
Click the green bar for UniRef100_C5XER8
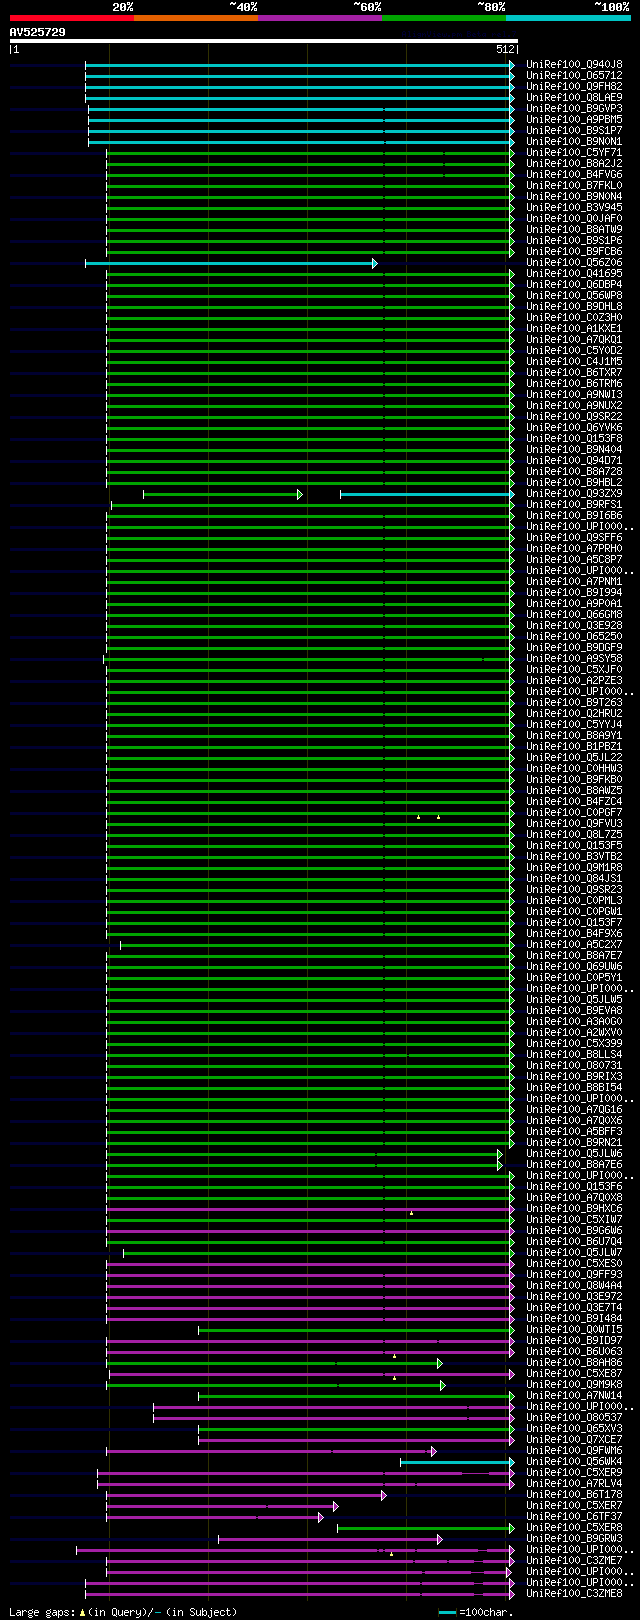(x=426, y=1528)
